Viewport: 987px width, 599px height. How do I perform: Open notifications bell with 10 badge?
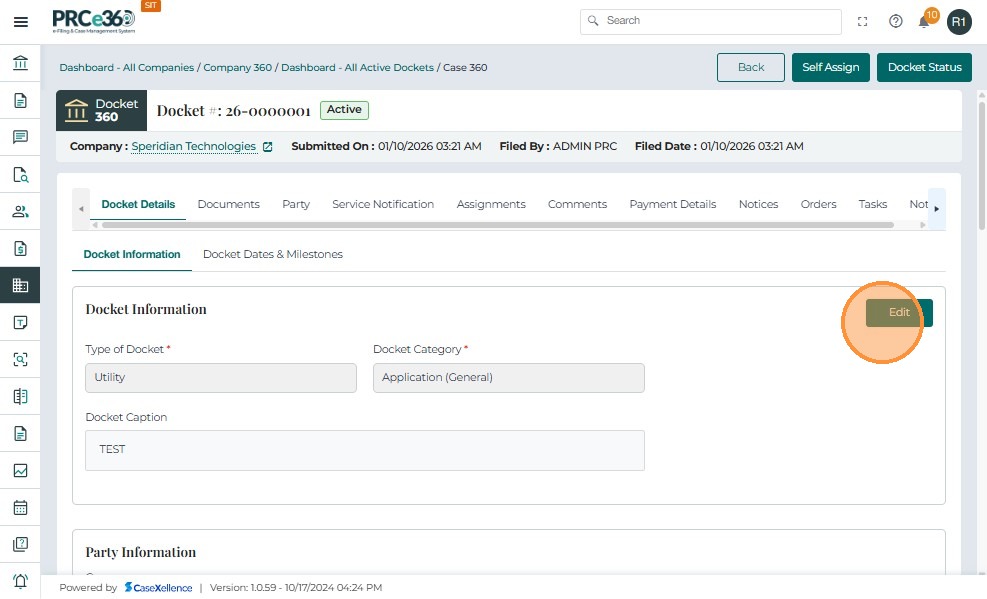click(925, 22)
